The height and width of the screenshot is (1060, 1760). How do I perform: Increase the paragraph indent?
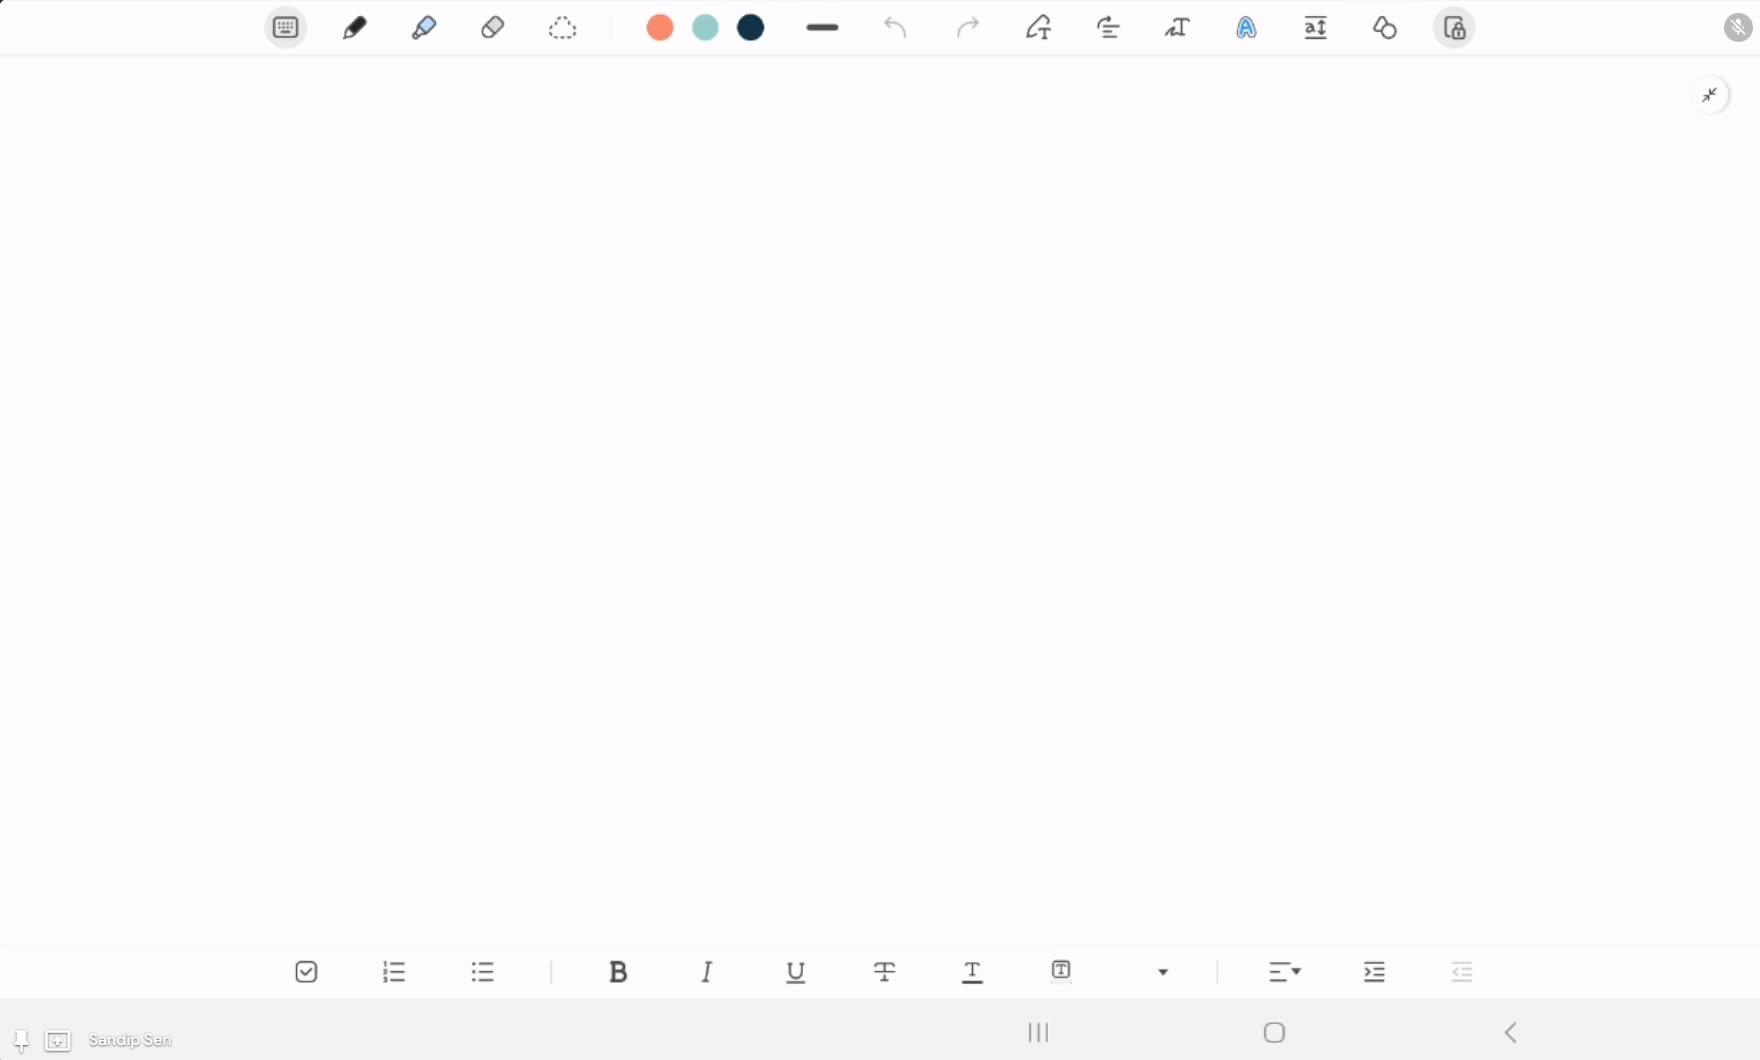pos(1375,972)
